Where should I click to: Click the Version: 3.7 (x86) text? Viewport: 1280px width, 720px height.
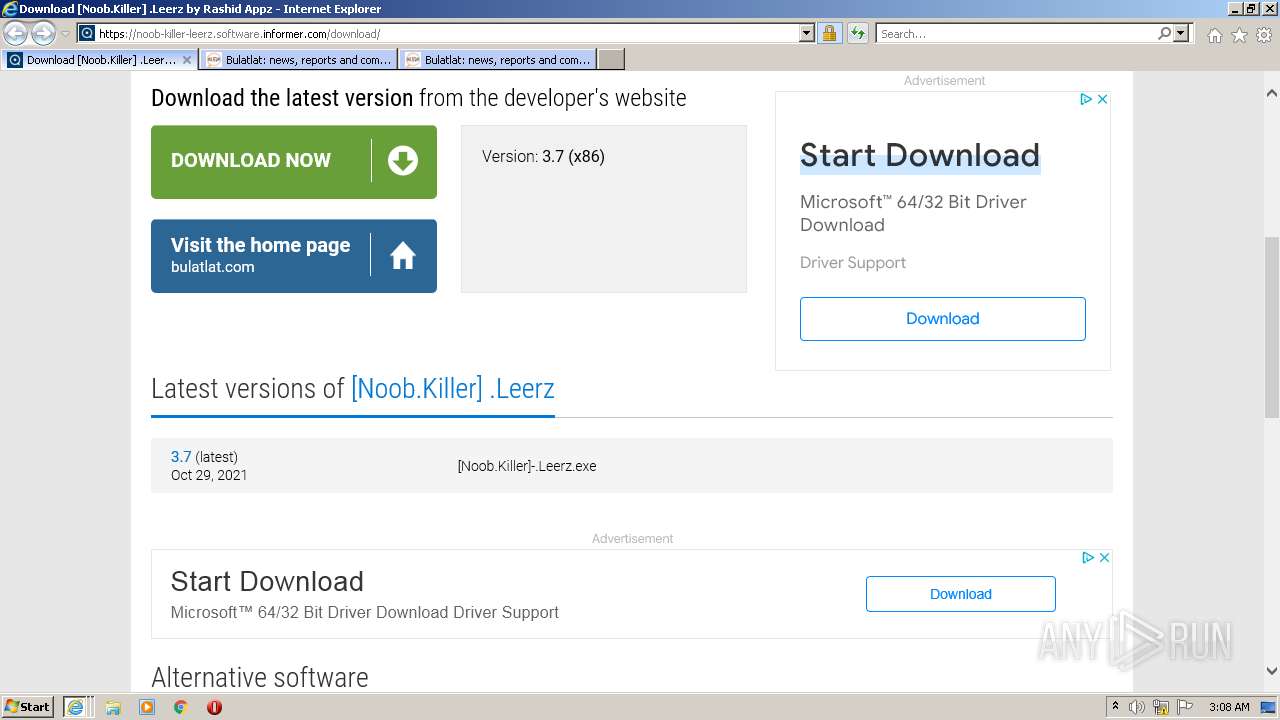[543, 156]
